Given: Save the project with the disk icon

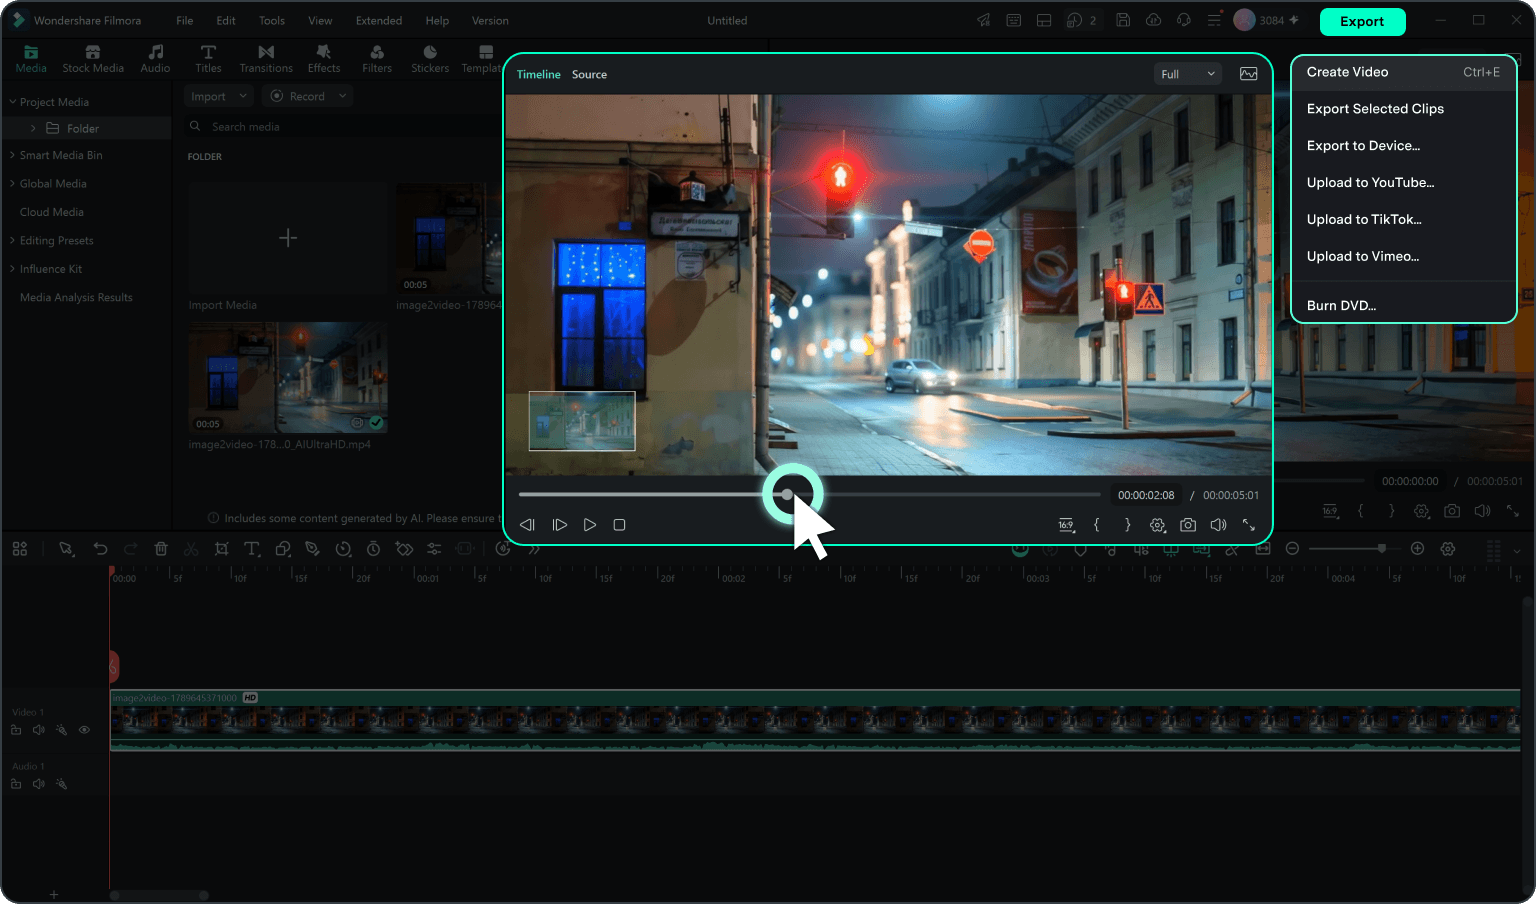Looking at the screenshot, I should [1123, 20].
